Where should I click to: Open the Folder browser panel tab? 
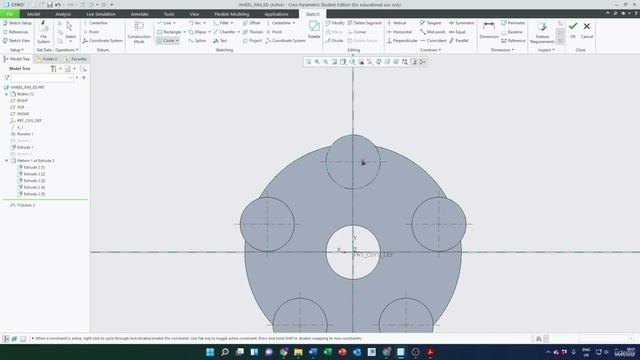click(47, 59)
